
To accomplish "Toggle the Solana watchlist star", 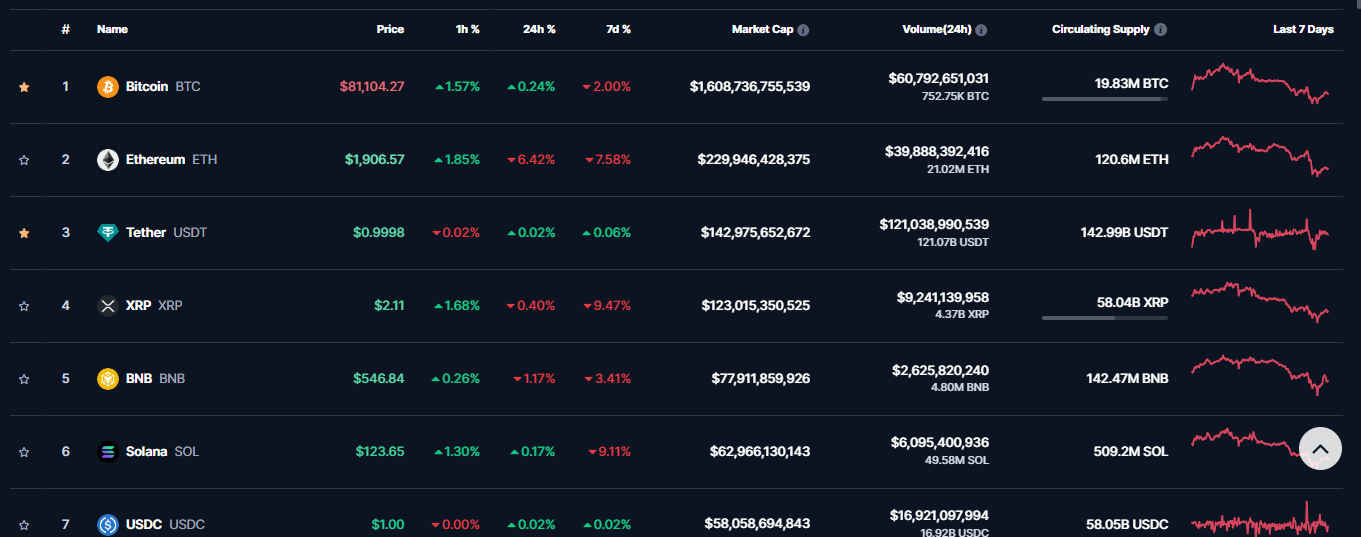I will coord(24,452).
